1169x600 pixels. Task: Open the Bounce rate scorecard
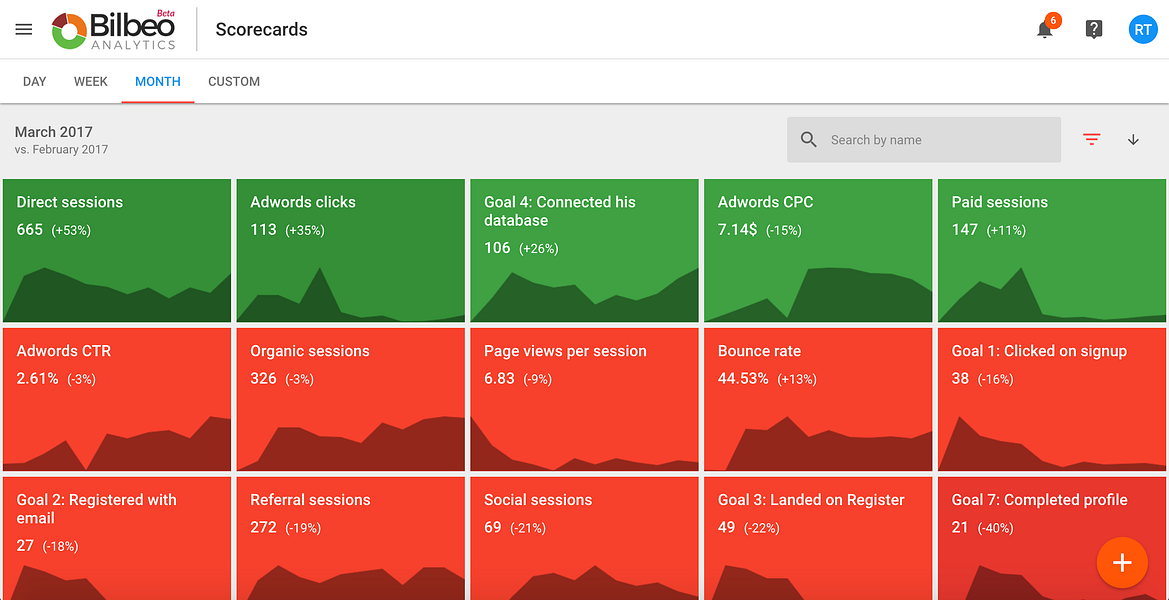[x=818, y=400]
